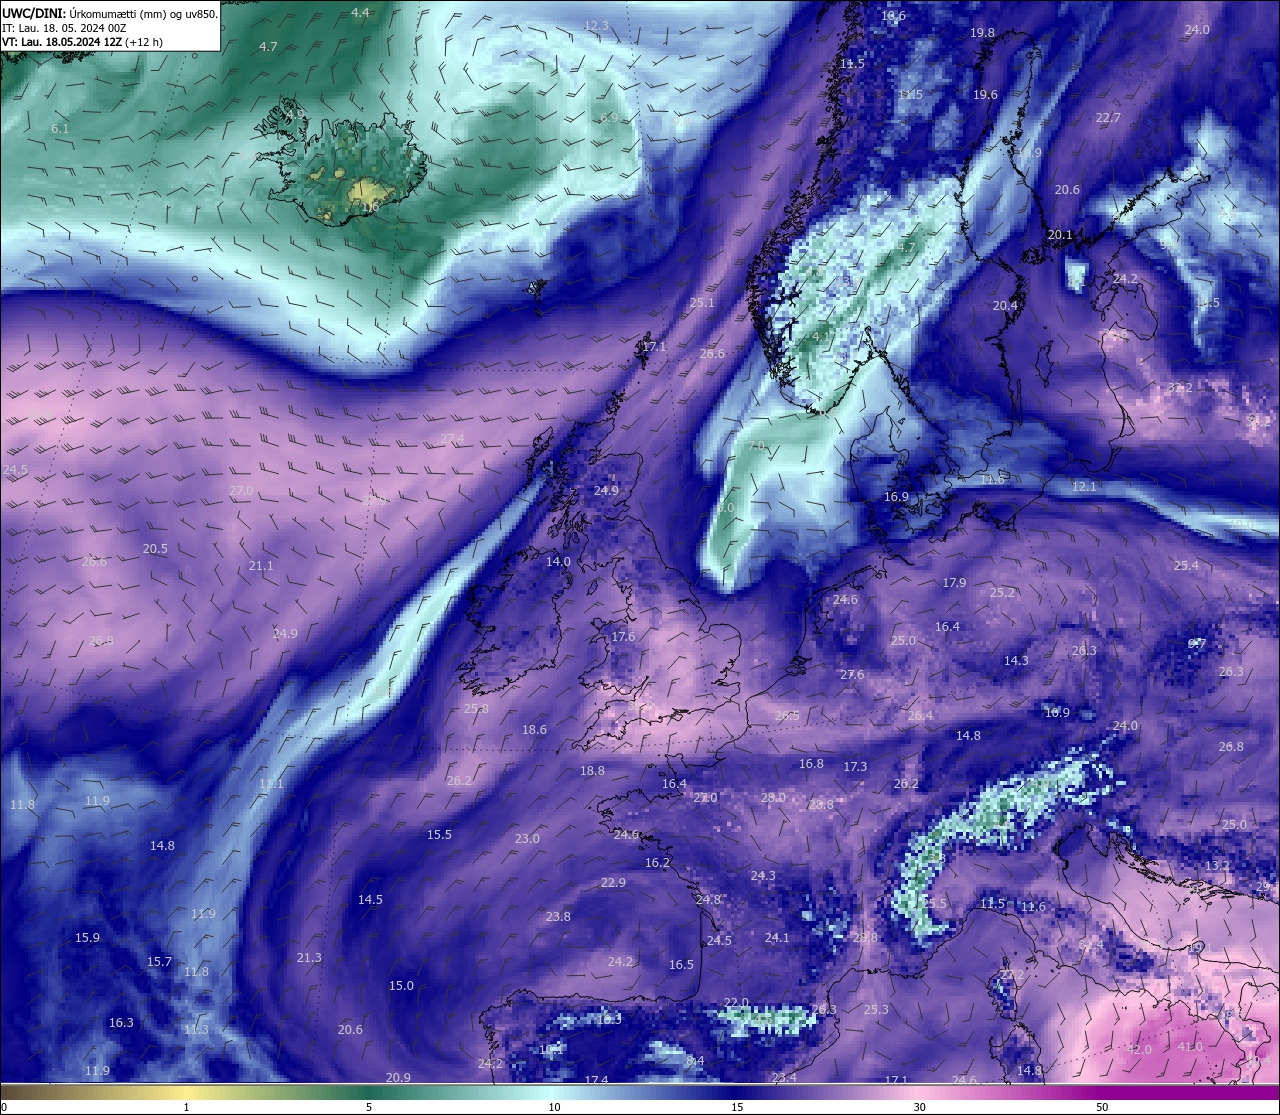This screenshot has width=1280, height=1115.
Task: Click the 15.9 value at the left edge
Action: [x=87, y=938]
